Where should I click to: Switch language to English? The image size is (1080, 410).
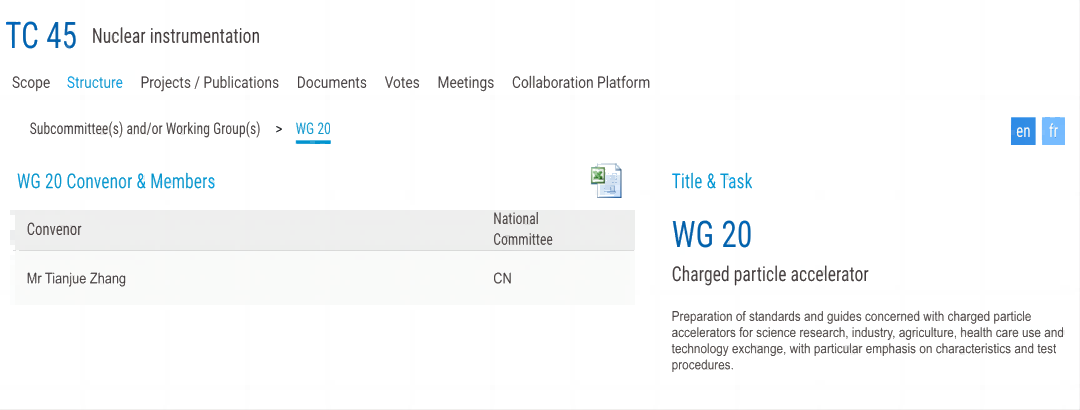click(1023, 132)
